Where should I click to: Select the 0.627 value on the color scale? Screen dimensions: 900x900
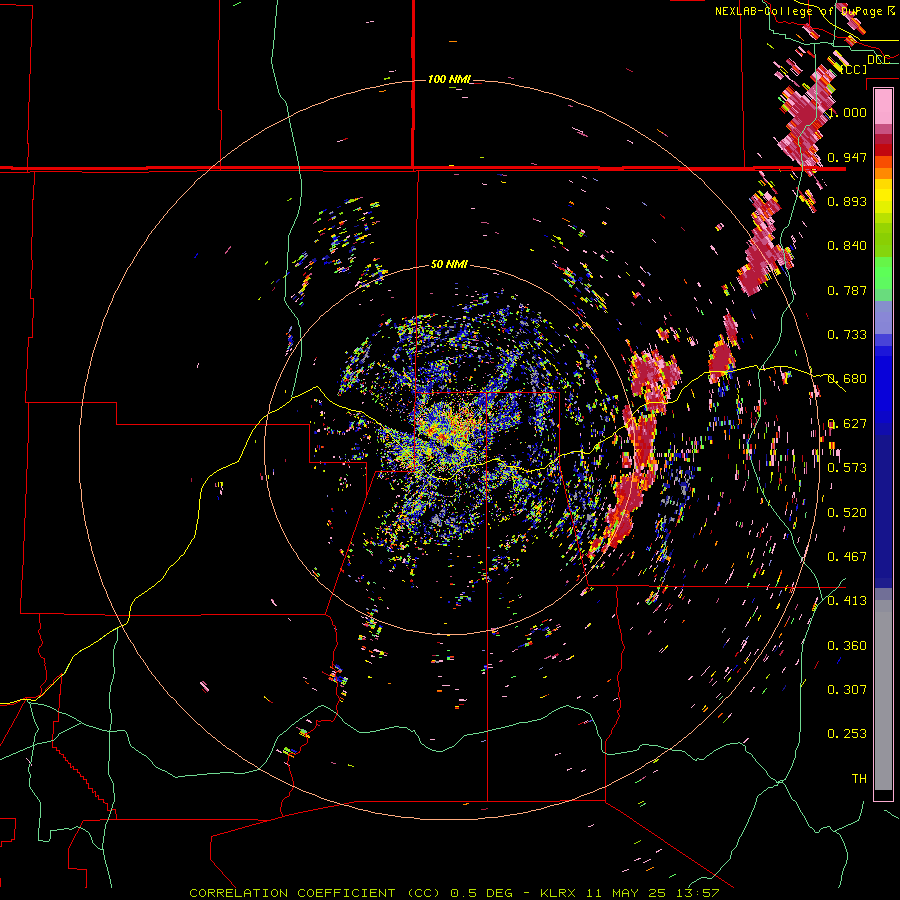[847, 424]
